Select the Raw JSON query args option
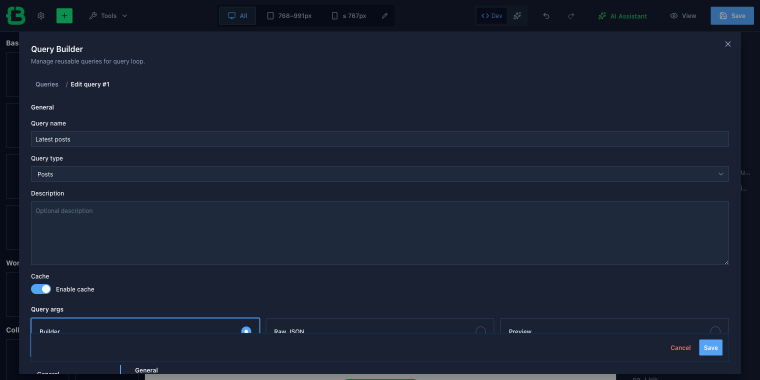 (380, 326)
